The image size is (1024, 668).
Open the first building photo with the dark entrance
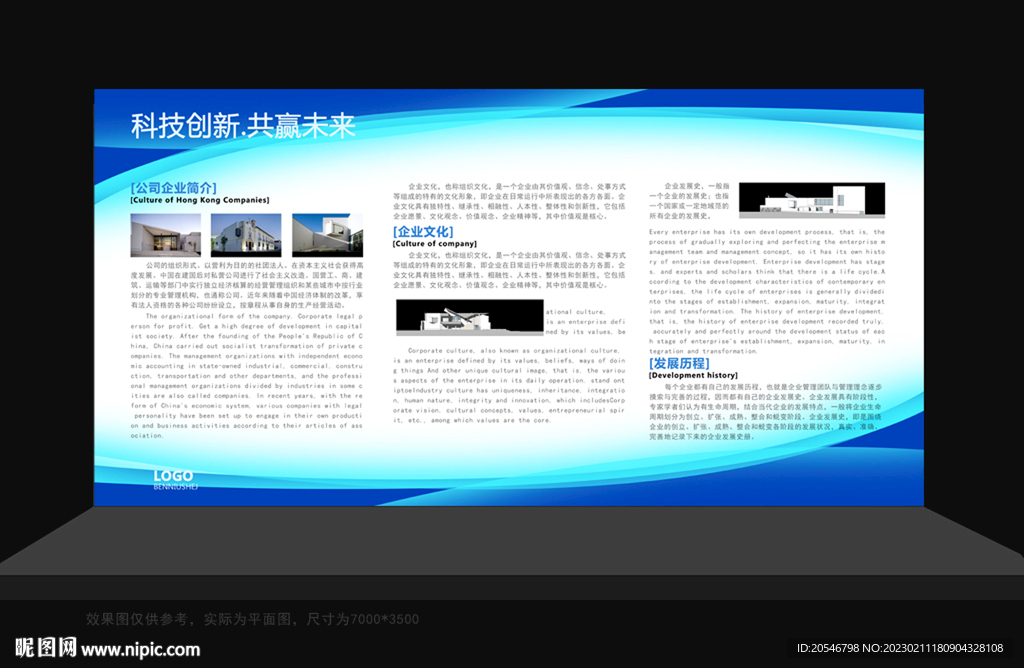pyautogui.click(x=166, y=235)
